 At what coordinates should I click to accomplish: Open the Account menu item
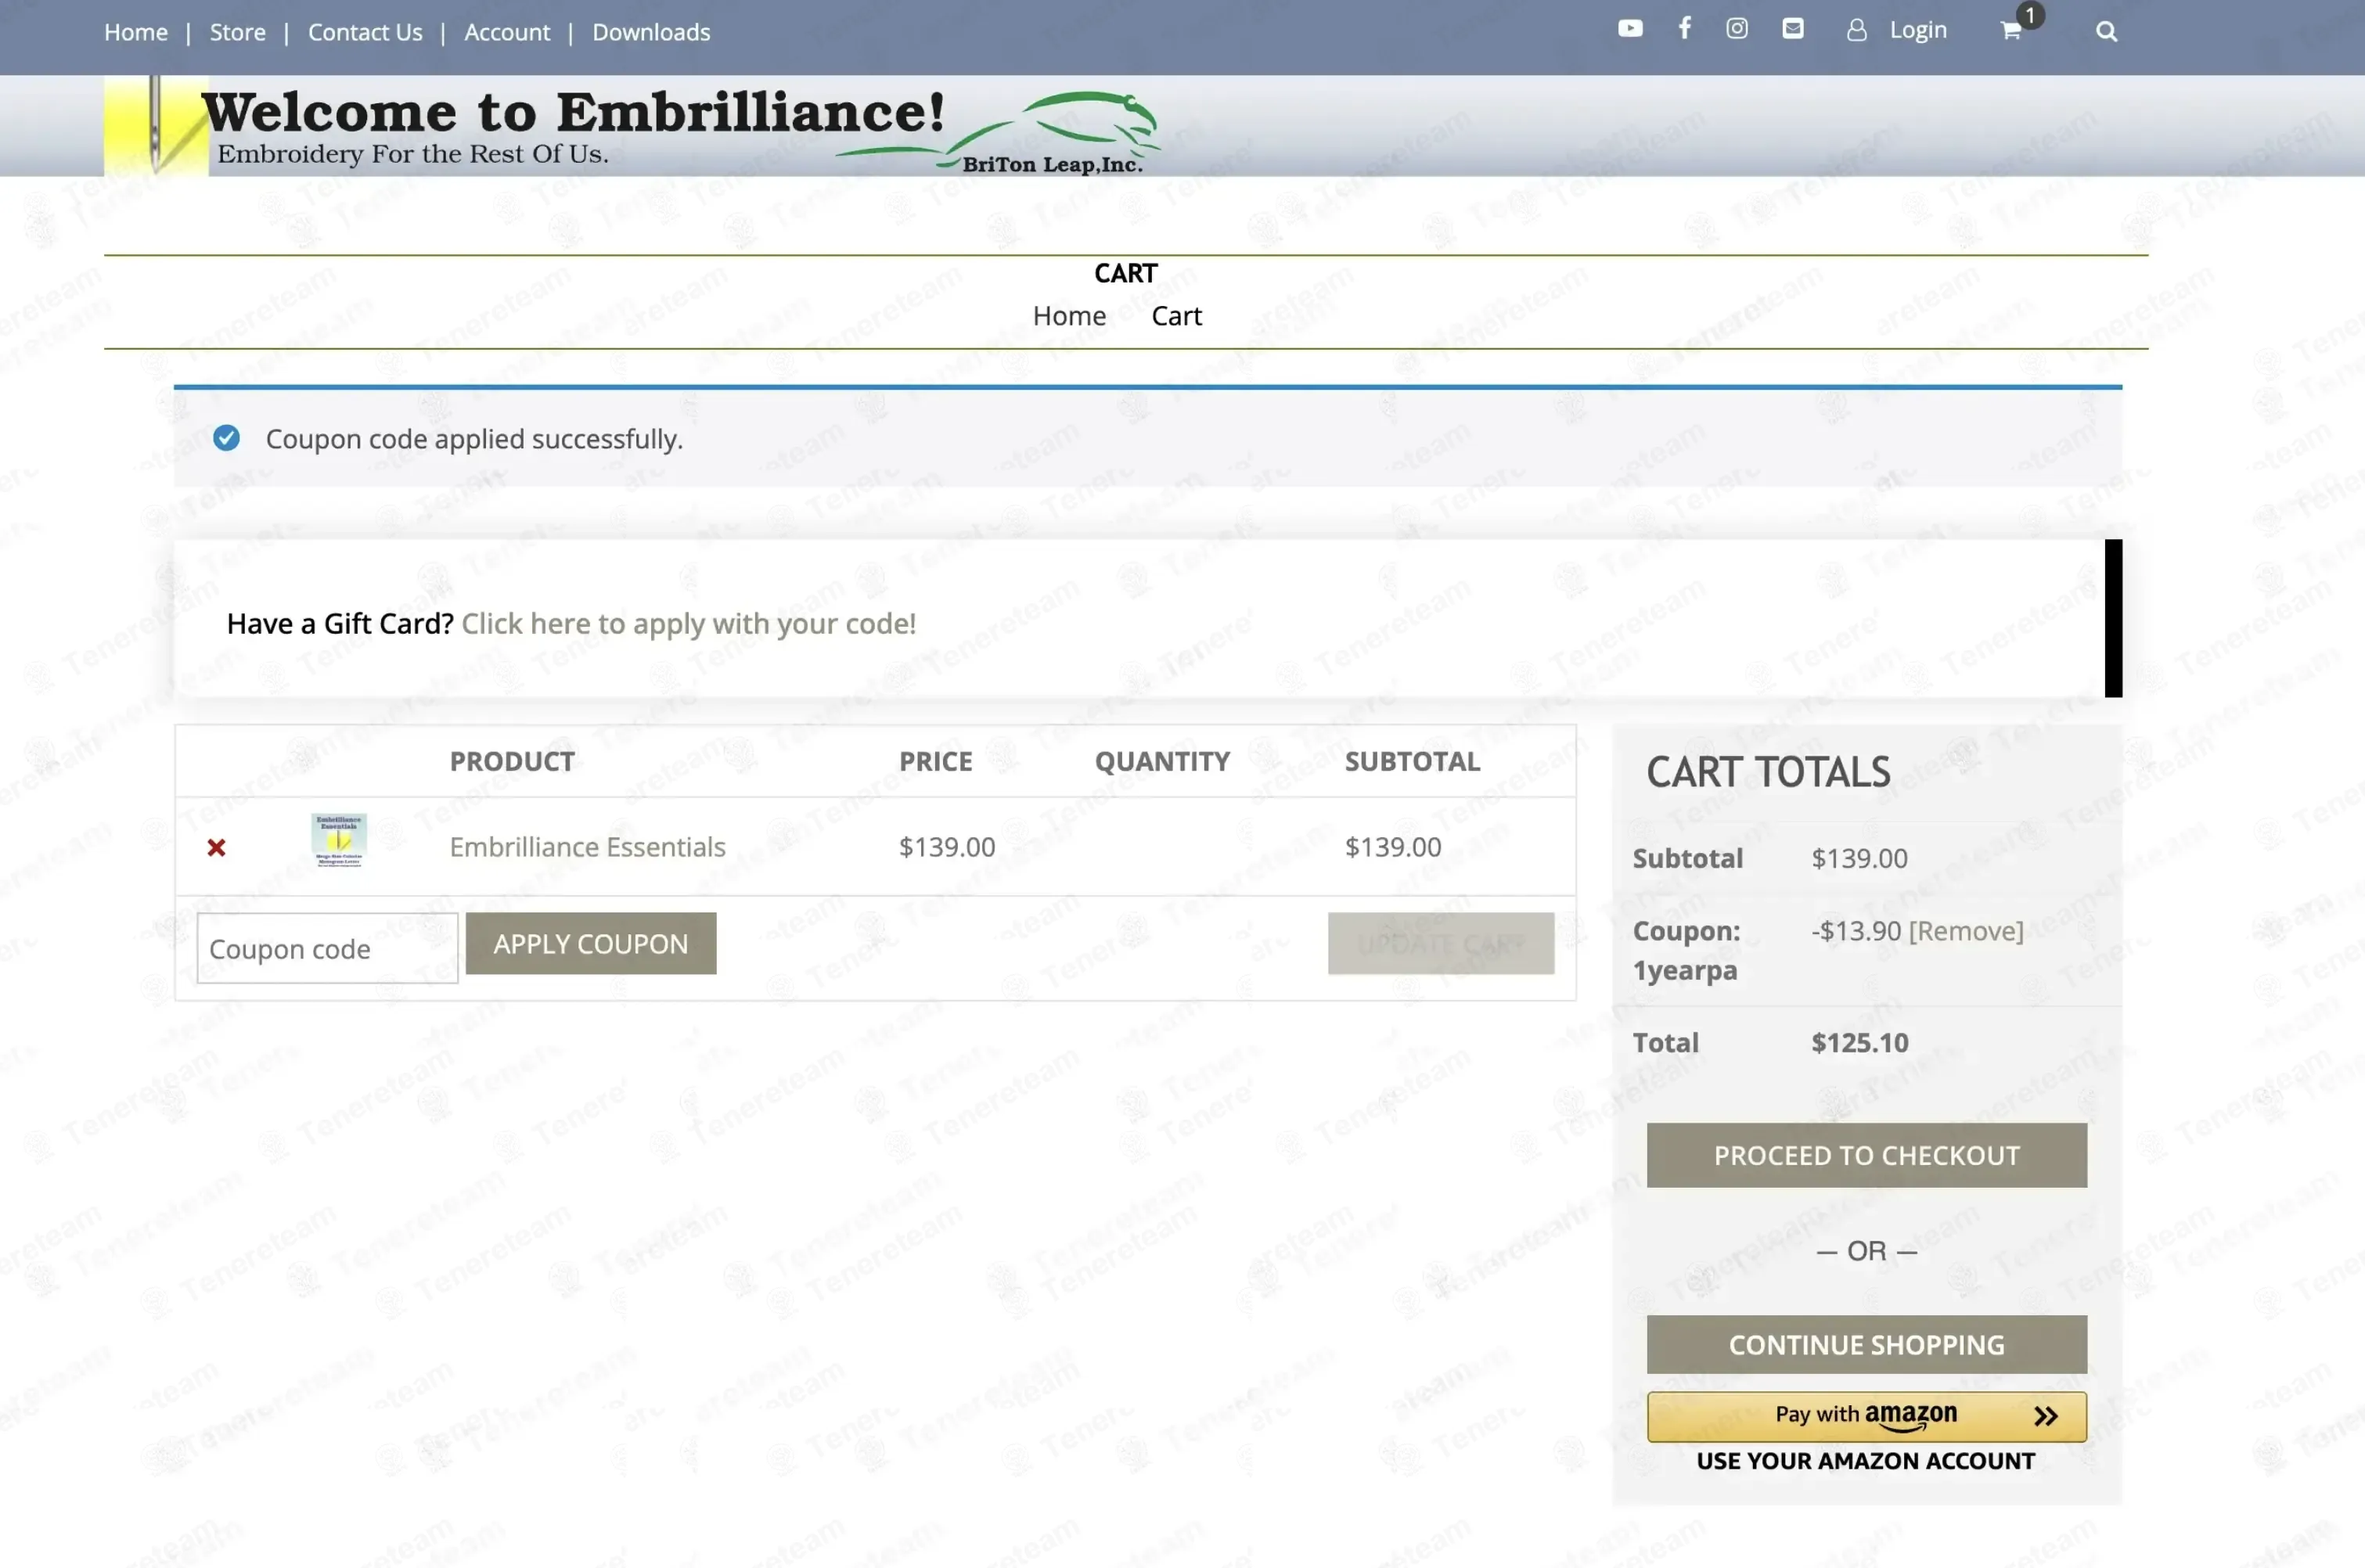coord(507,32)
